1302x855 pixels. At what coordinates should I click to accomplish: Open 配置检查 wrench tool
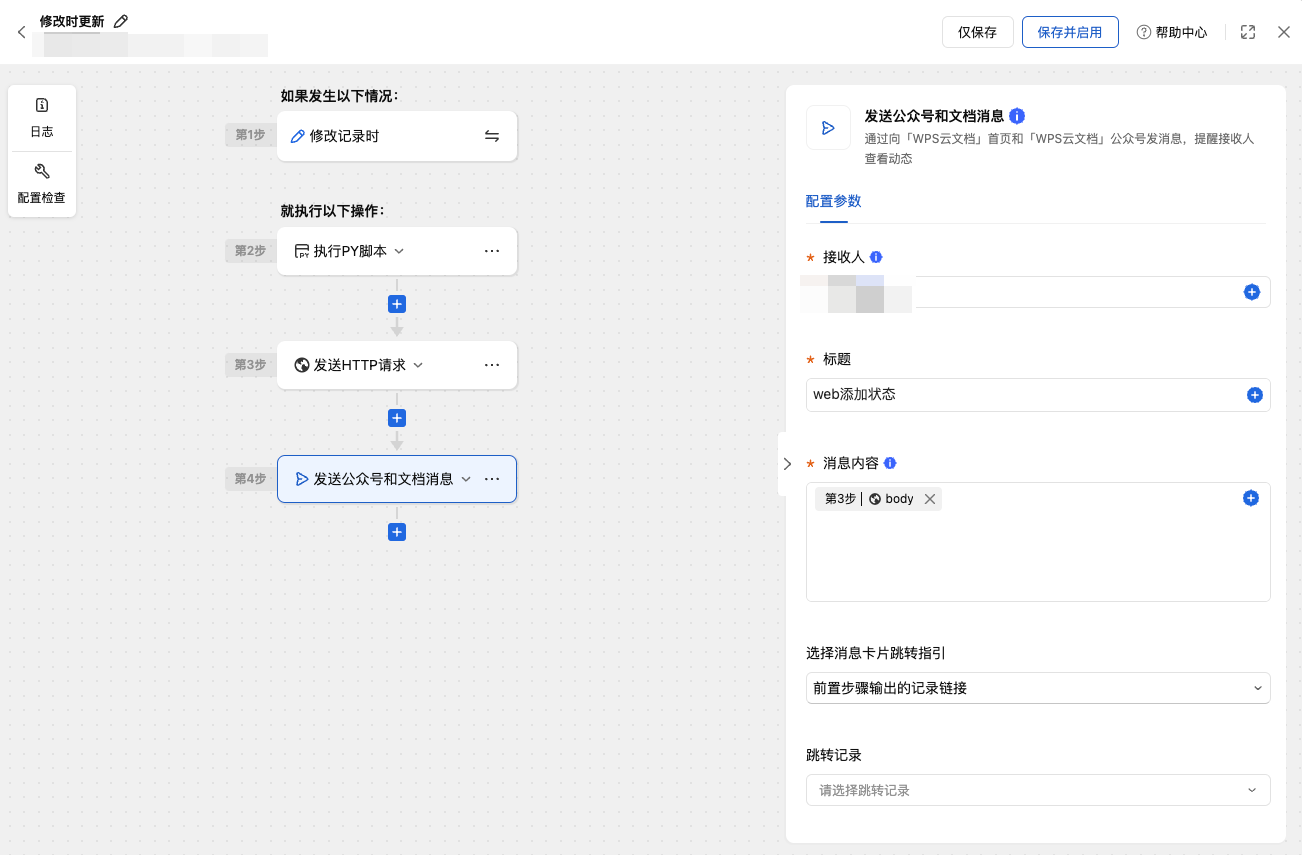click(x=42, y=184)
